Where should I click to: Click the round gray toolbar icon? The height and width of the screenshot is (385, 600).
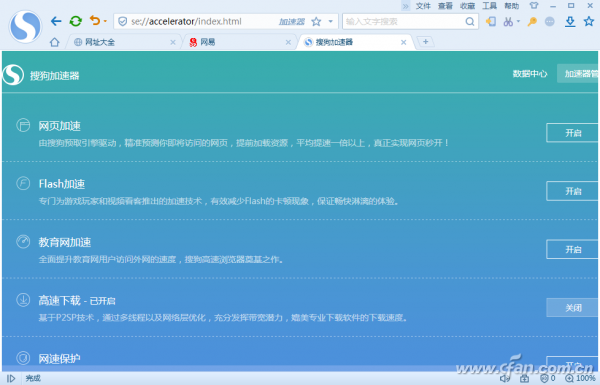click(x=549, y=21)
